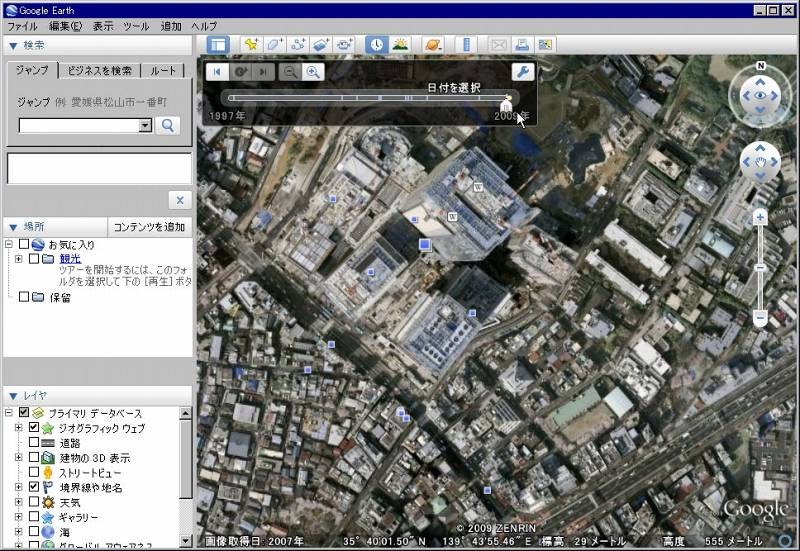Record a tour with camera icon
Viewport: 800px width, 551px height.
[x=345, y=45]
